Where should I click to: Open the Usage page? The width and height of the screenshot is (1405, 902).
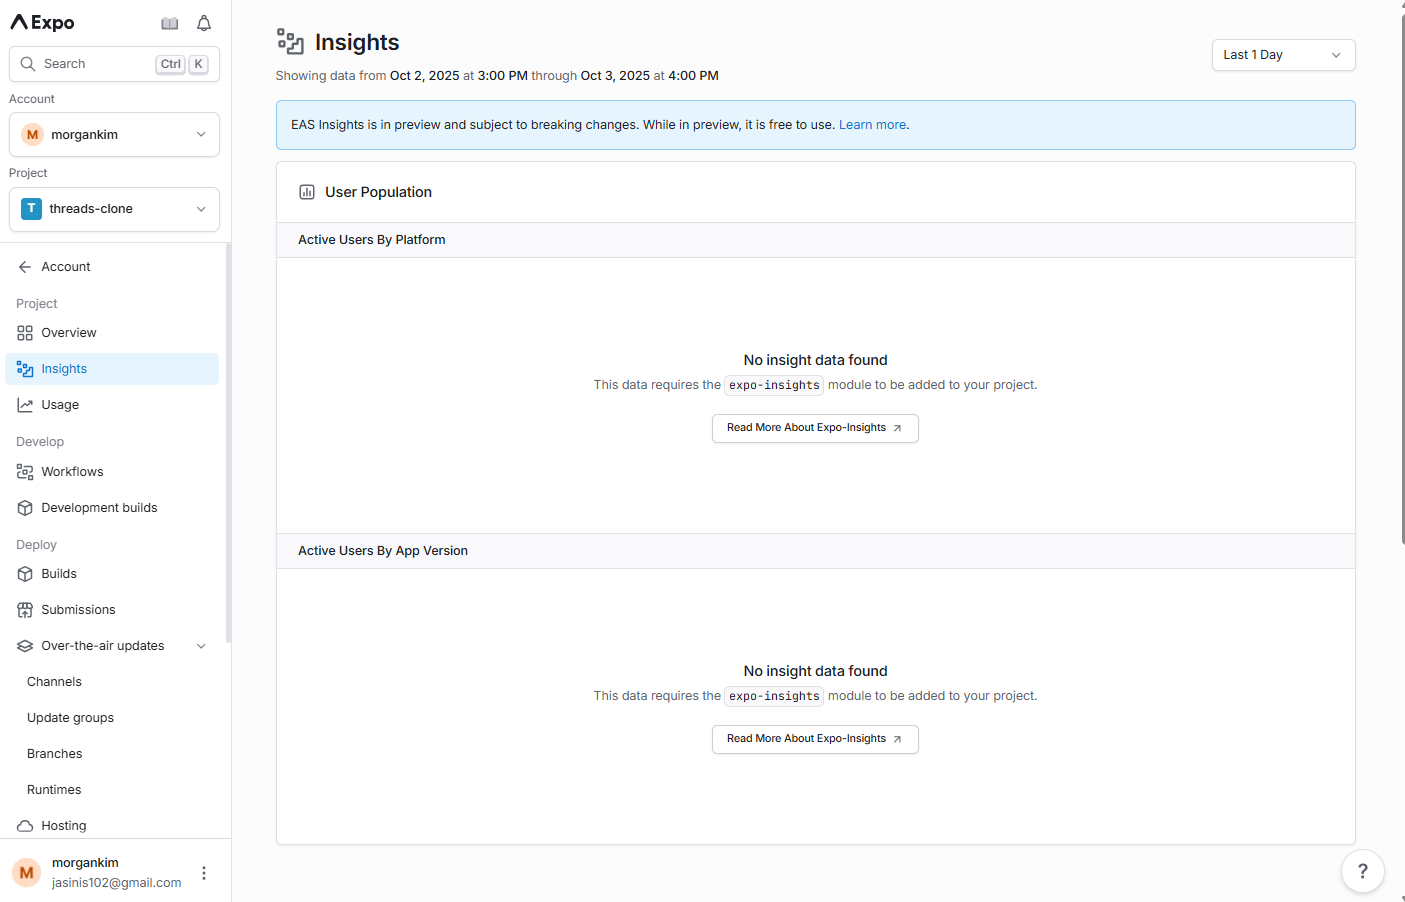click(112, 405)
